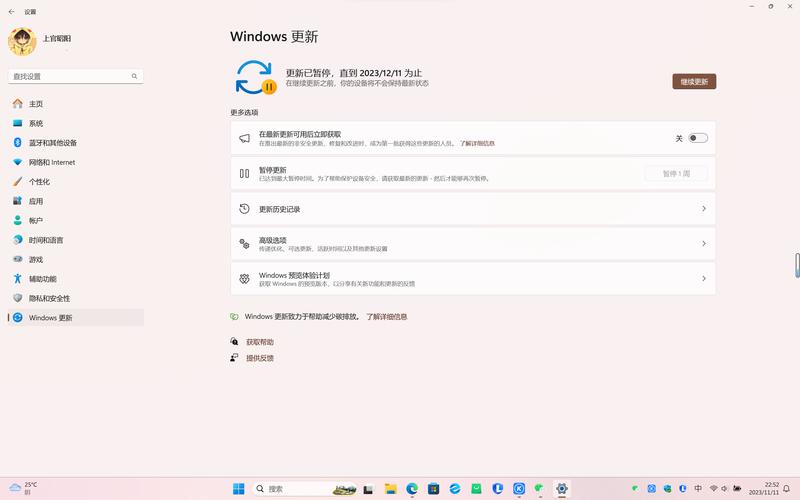
Task: Click the update history clock icon
Action: (x=244, y=209)
